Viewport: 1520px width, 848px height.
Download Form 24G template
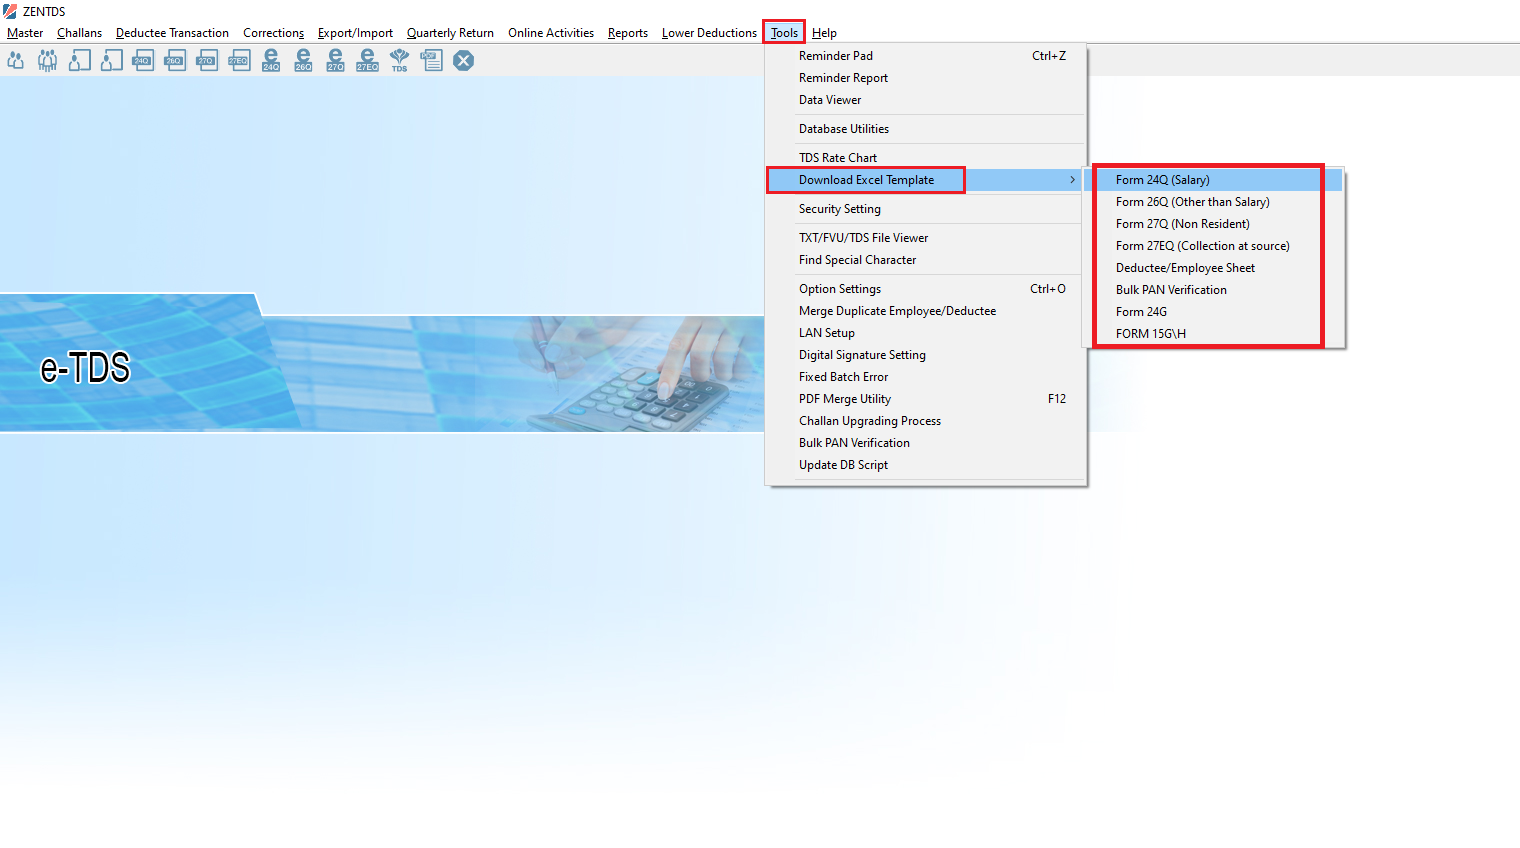coord(1214,312)
